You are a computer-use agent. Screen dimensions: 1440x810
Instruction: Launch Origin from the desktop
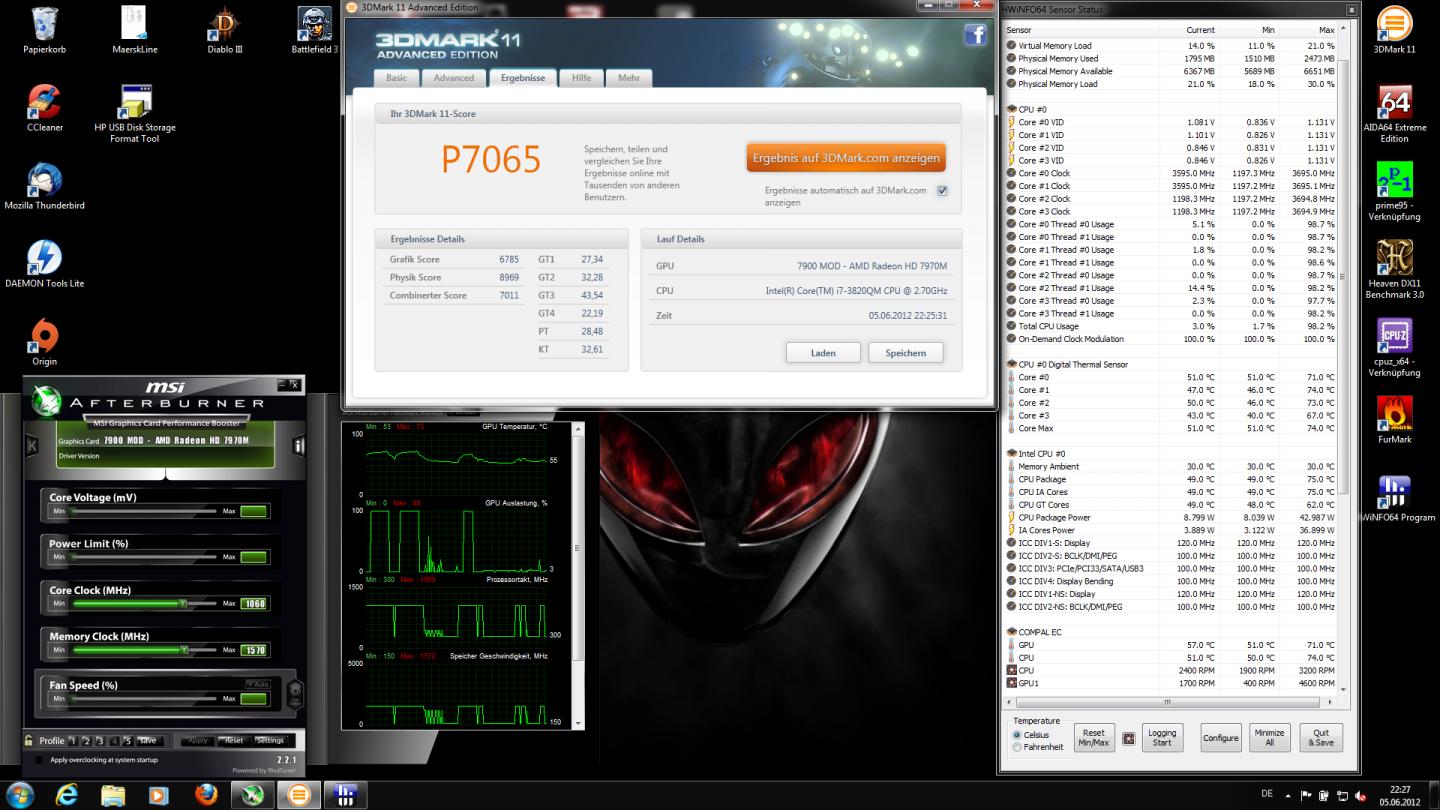tap(44, 342)
